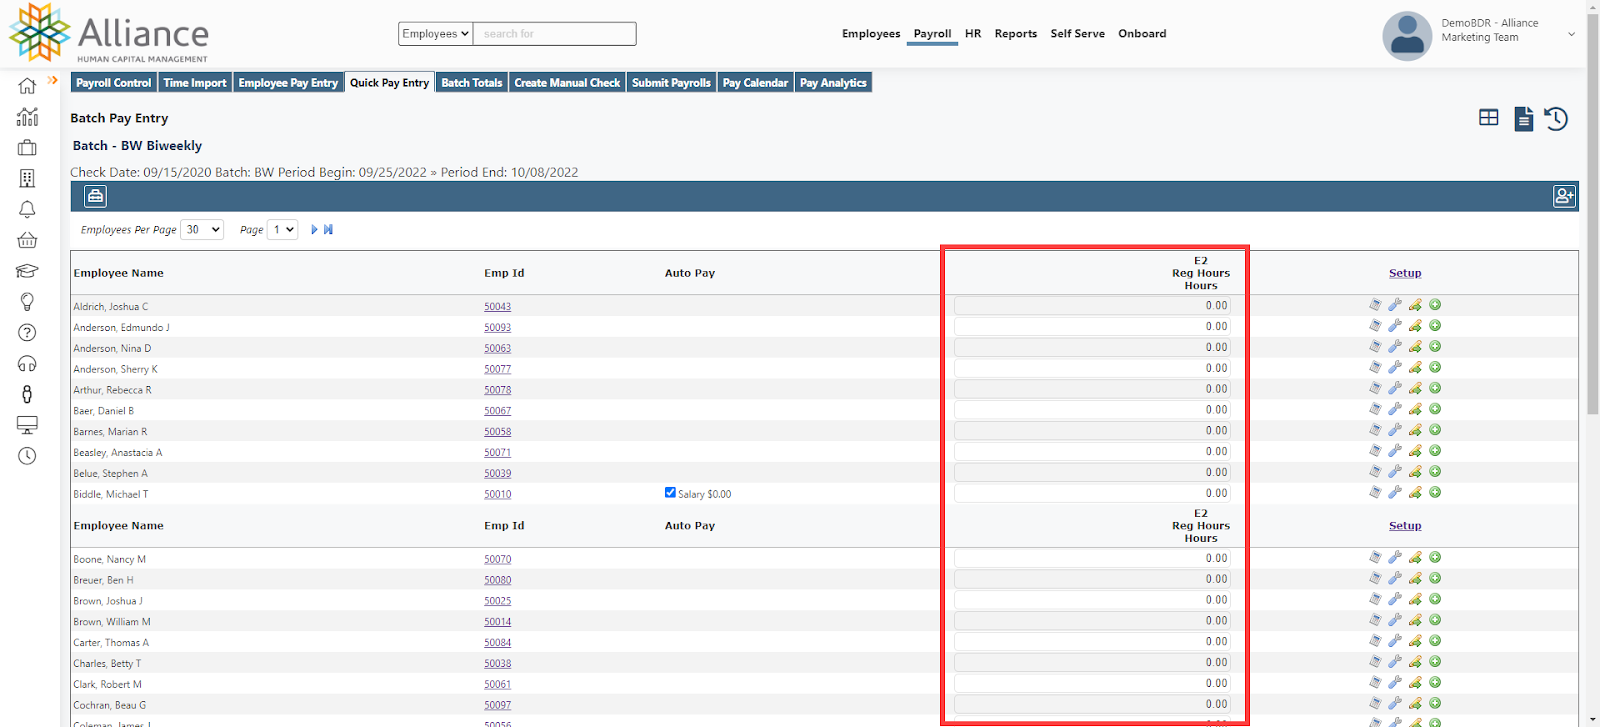Go to next page arrow
1600x727 pixels.
pyautogui.click(x=314, y=230)
